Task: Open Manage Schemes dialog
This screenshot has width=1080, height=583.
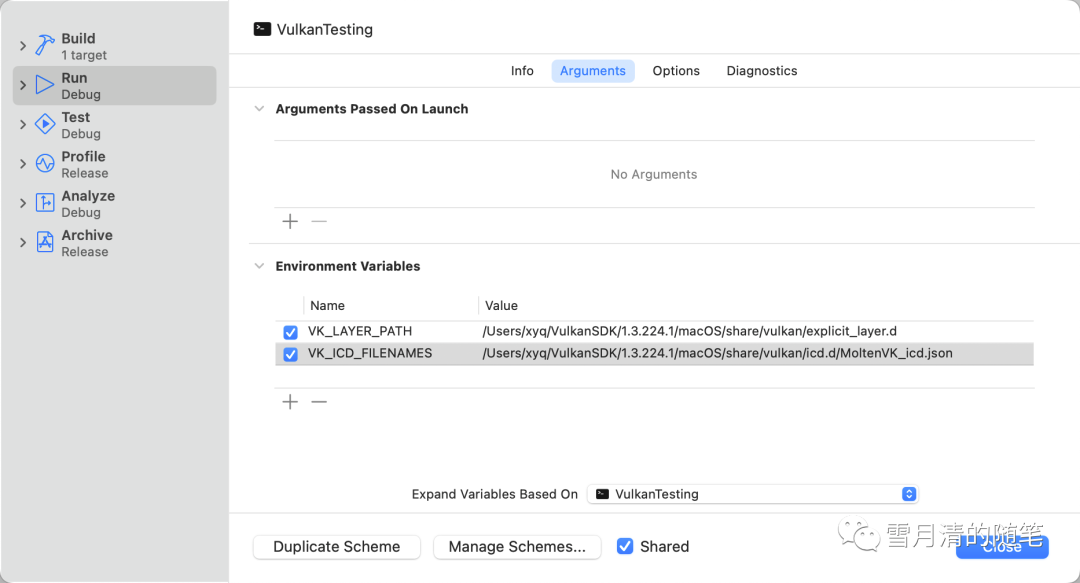Action: click(517, 547)
